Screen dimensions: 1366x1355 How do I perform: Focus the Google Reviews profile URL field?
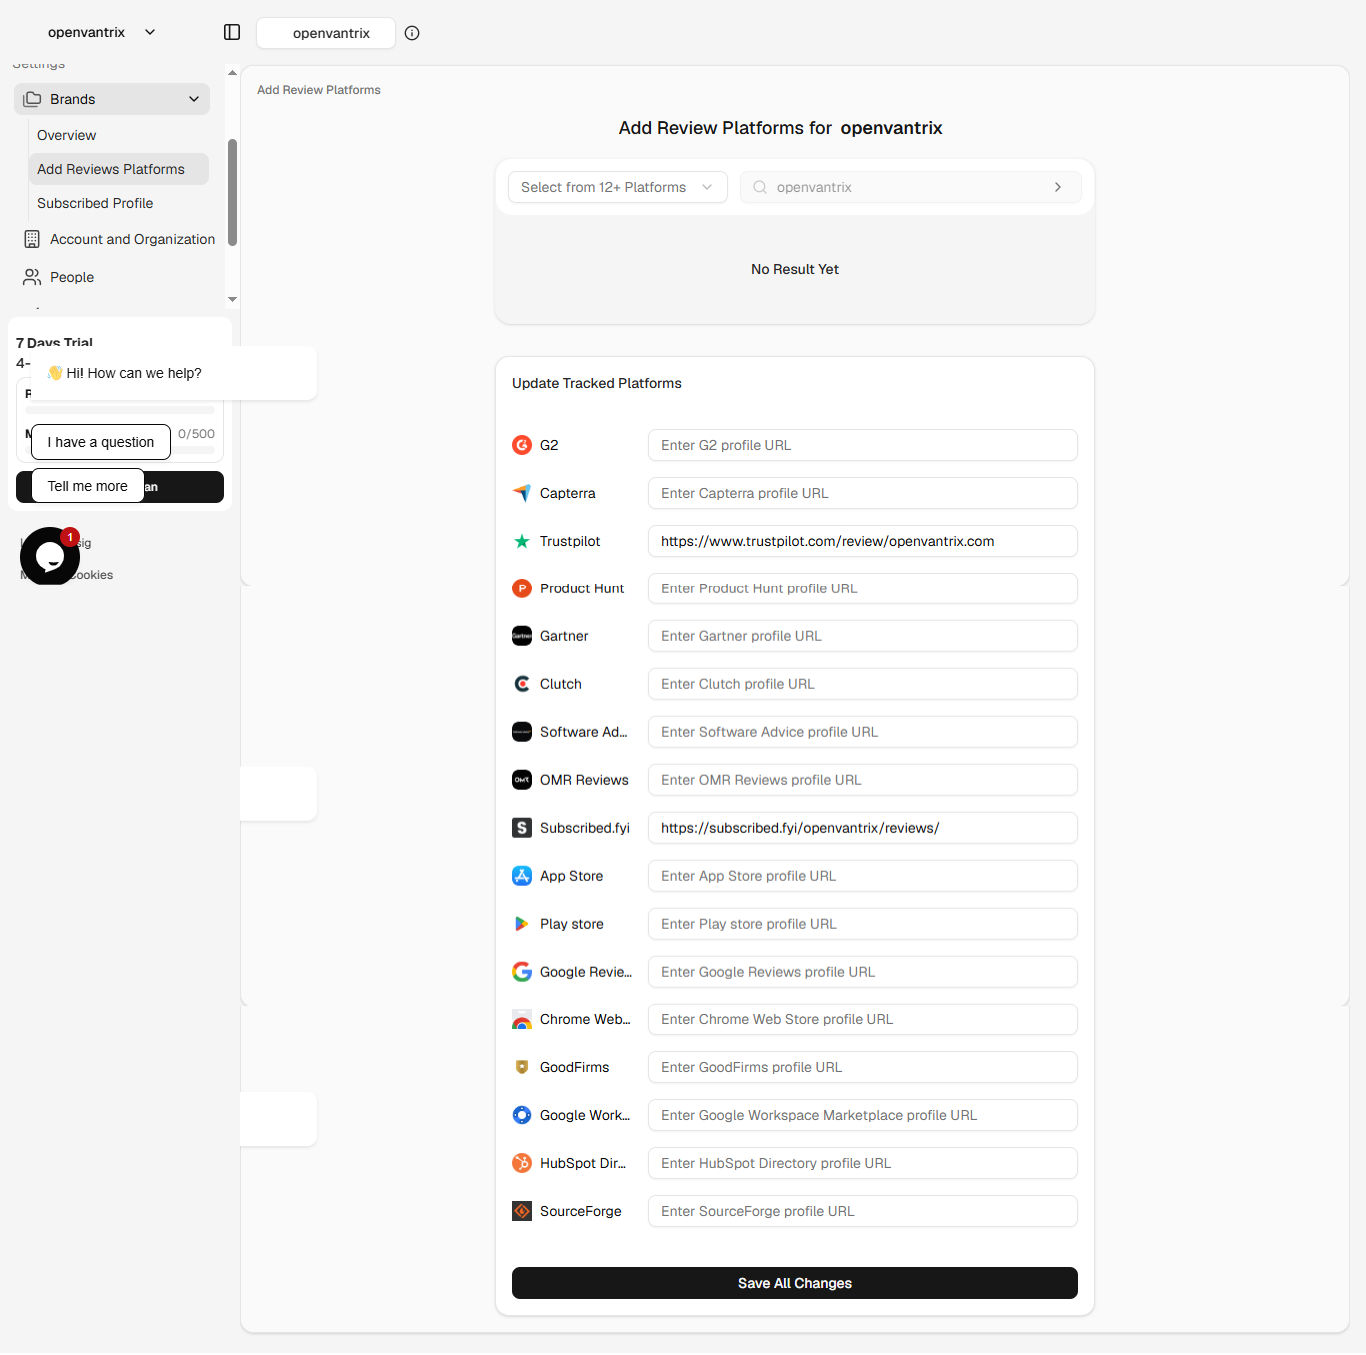863,972
